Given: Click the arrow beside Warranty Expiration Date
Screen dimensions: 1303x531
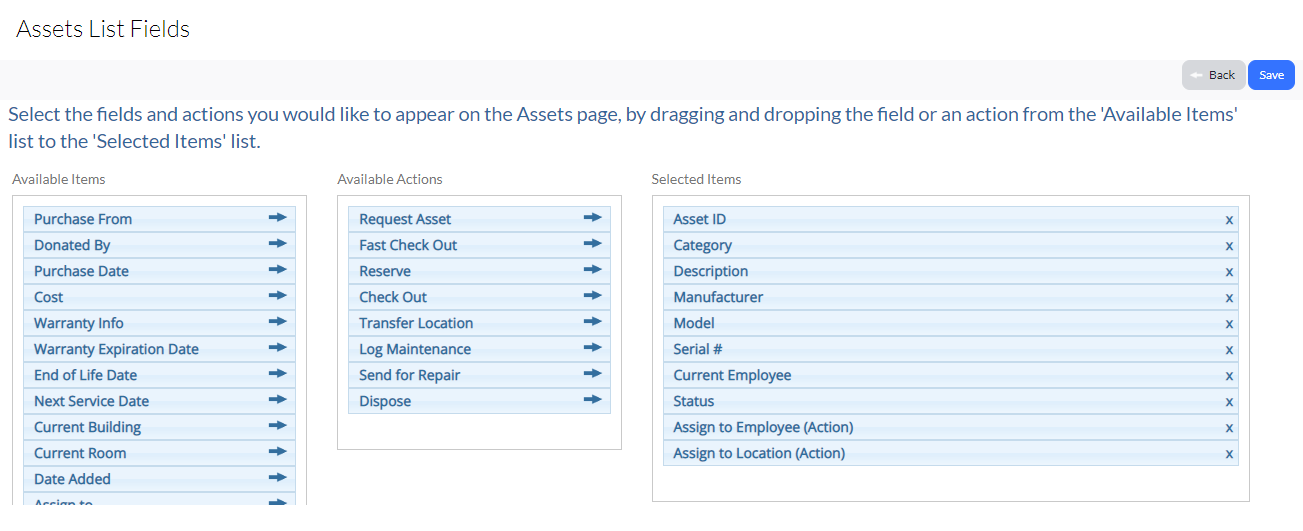Looking at the screenshot, I should 278,347.
